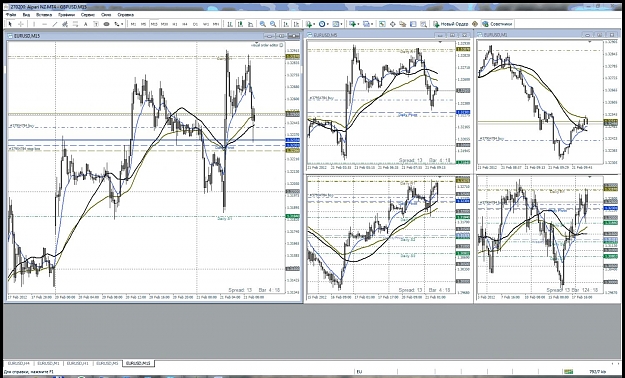The image size is (625, 378).
Task: Activate the crosshair tool
Action: tap(21, 24)
